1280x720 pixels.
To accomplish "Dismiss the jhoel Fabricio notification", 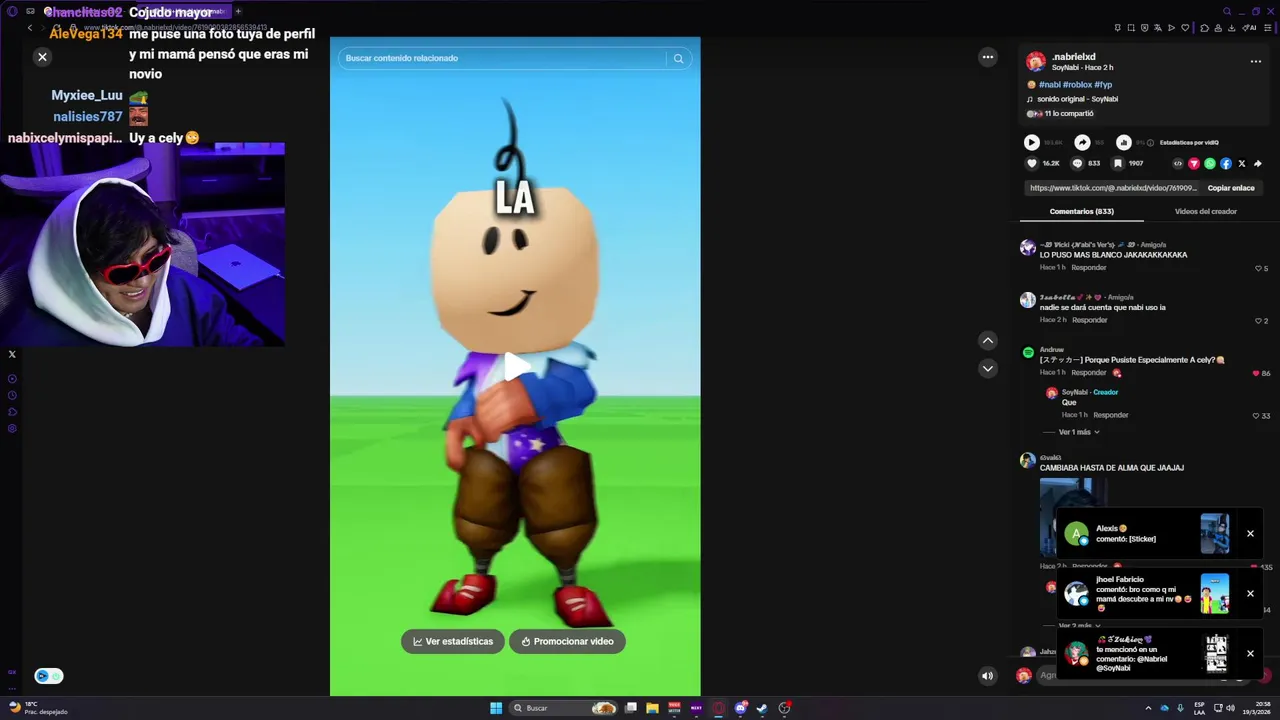I will point(1250,594).
